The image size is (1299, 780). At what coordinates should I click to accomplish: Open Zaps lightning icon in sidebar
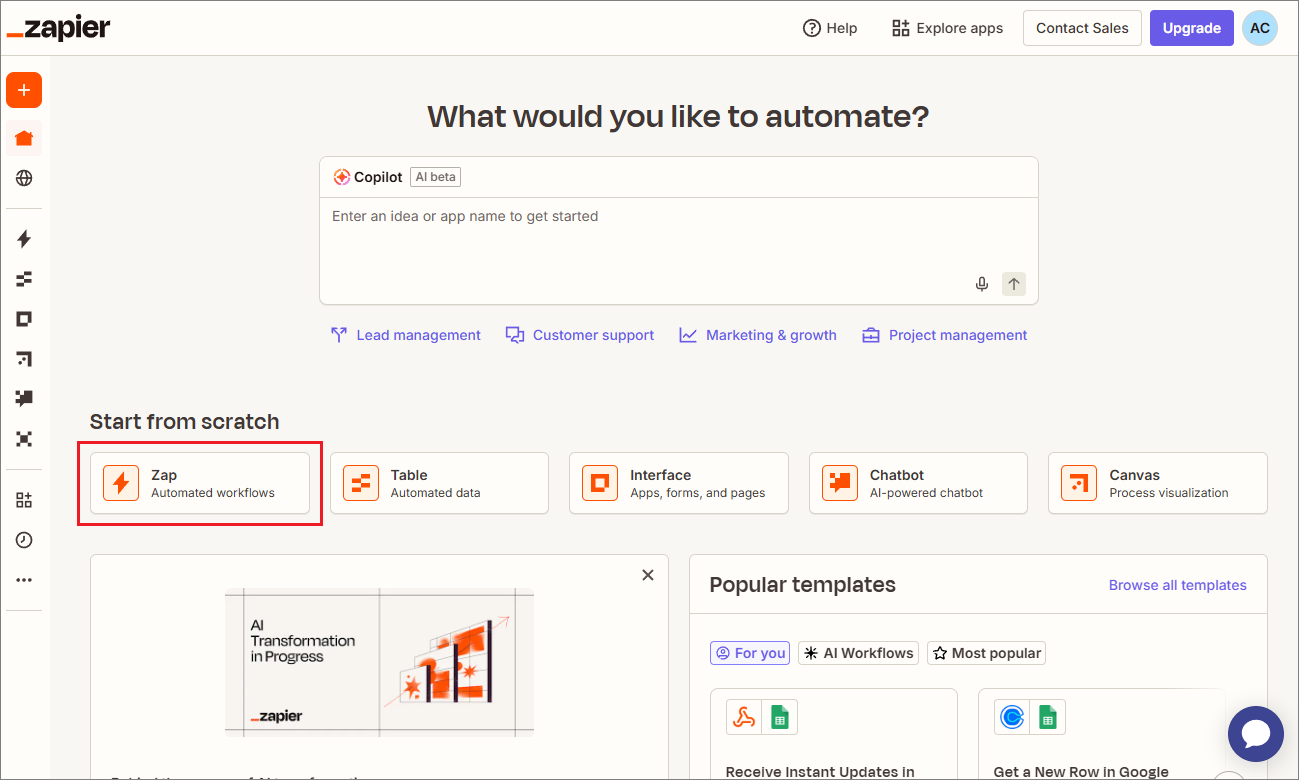24,239
